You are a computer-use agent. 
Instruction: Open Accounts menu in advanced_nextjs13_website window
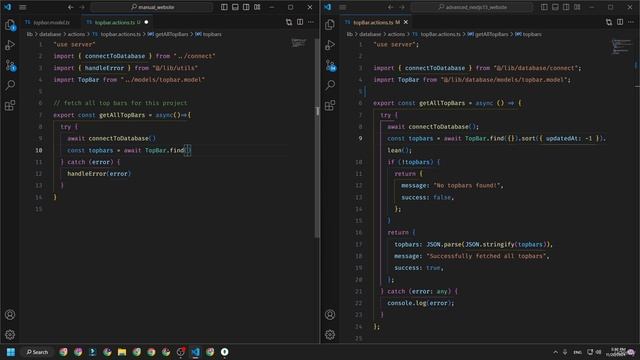click(330, 315)
